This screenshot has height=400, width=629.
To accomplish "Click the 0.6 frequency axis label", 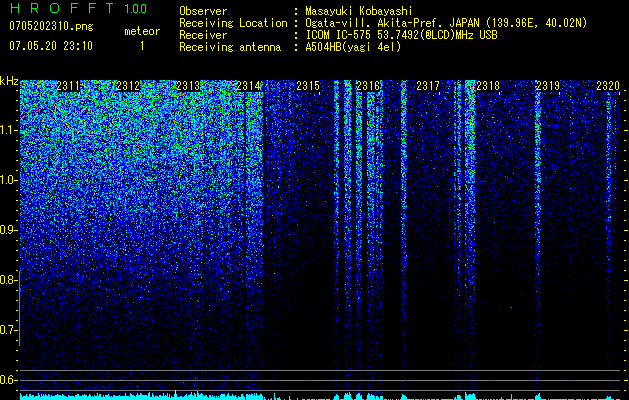I will 7,380.
